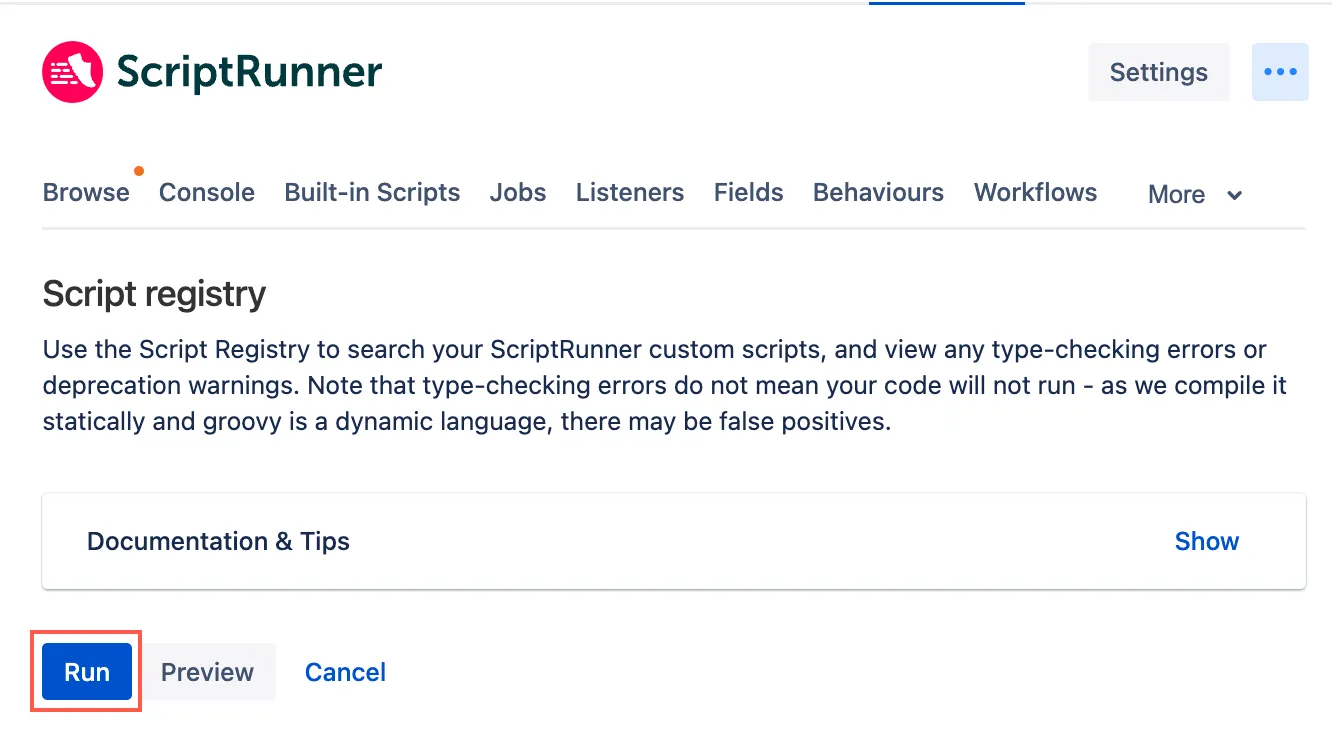Go to Built-in Scripts tab

click(372, 192)
